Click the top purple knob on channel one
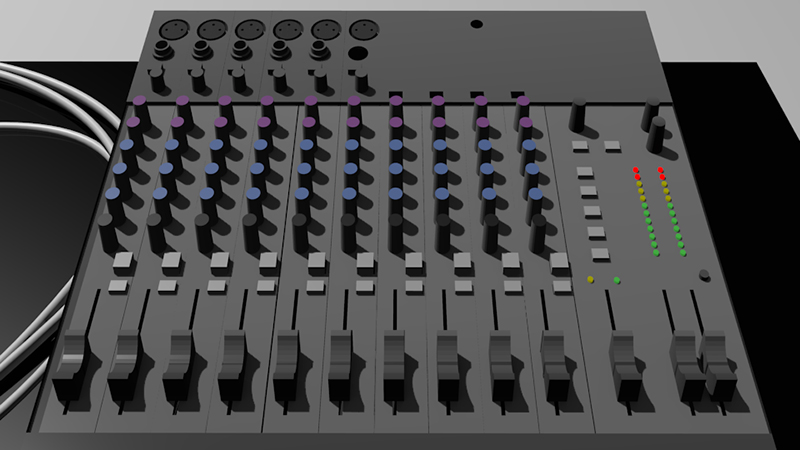This screenshot has width=800, height=450. (x=140, y=100)
